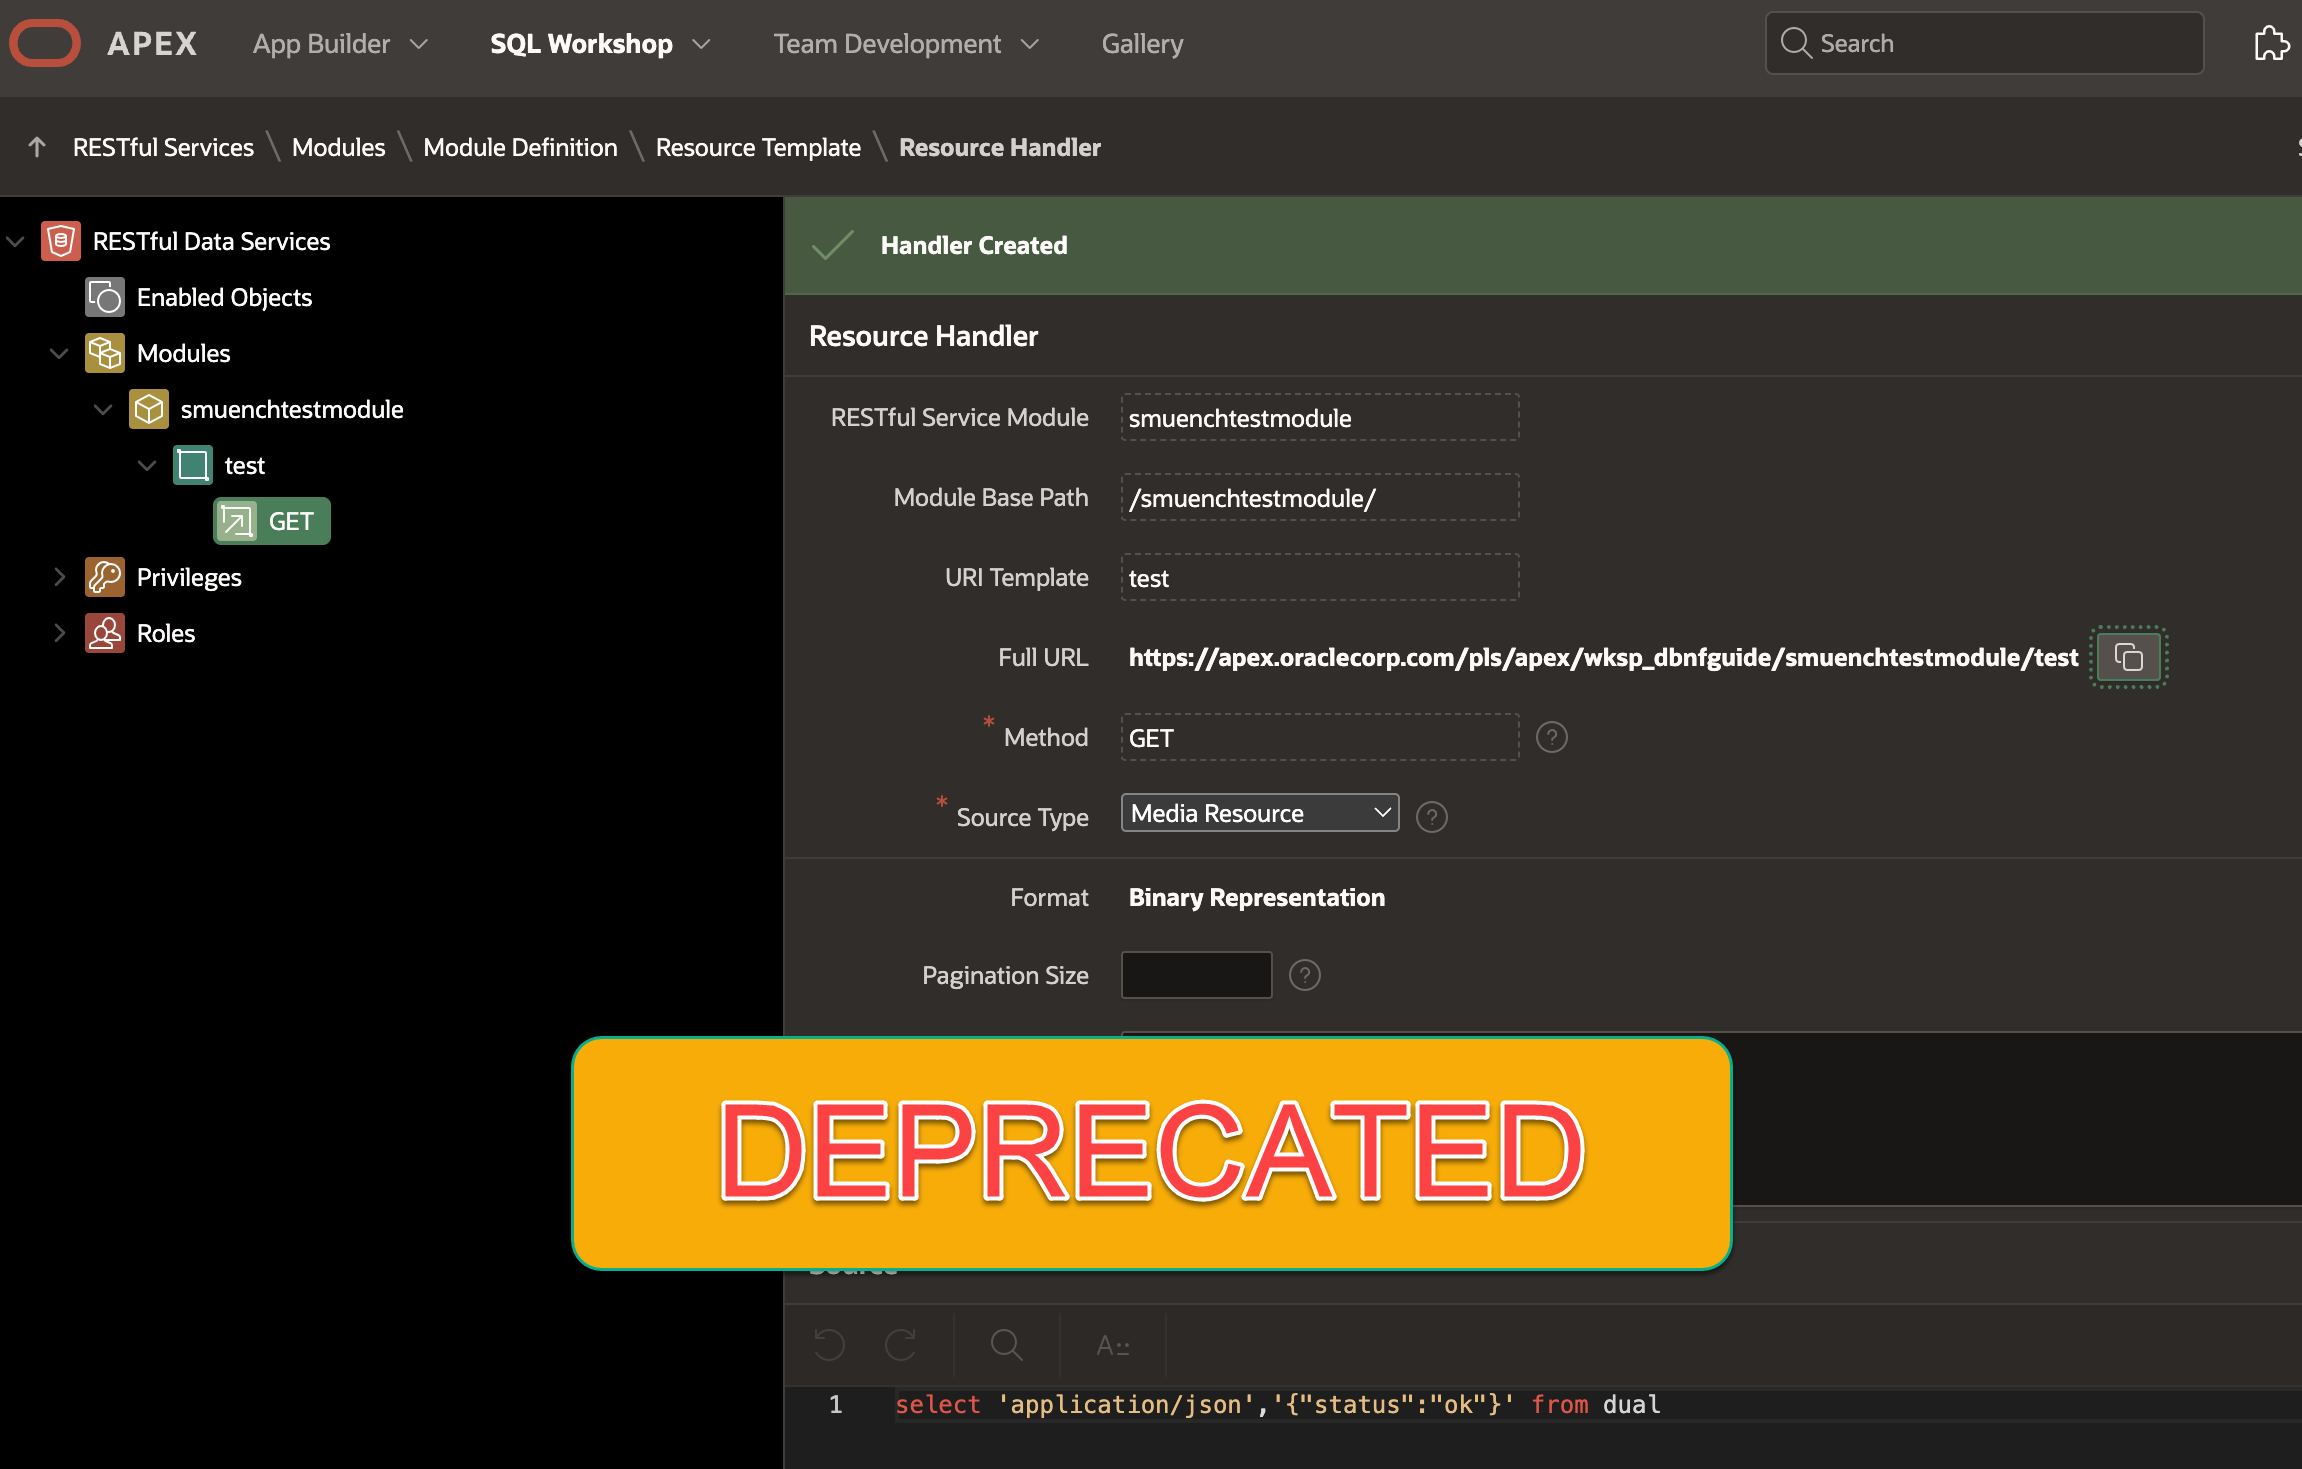The image size is (2302, 1469).
Task: Click the search magnifier icon in header
Action: tap(1796, 43)
